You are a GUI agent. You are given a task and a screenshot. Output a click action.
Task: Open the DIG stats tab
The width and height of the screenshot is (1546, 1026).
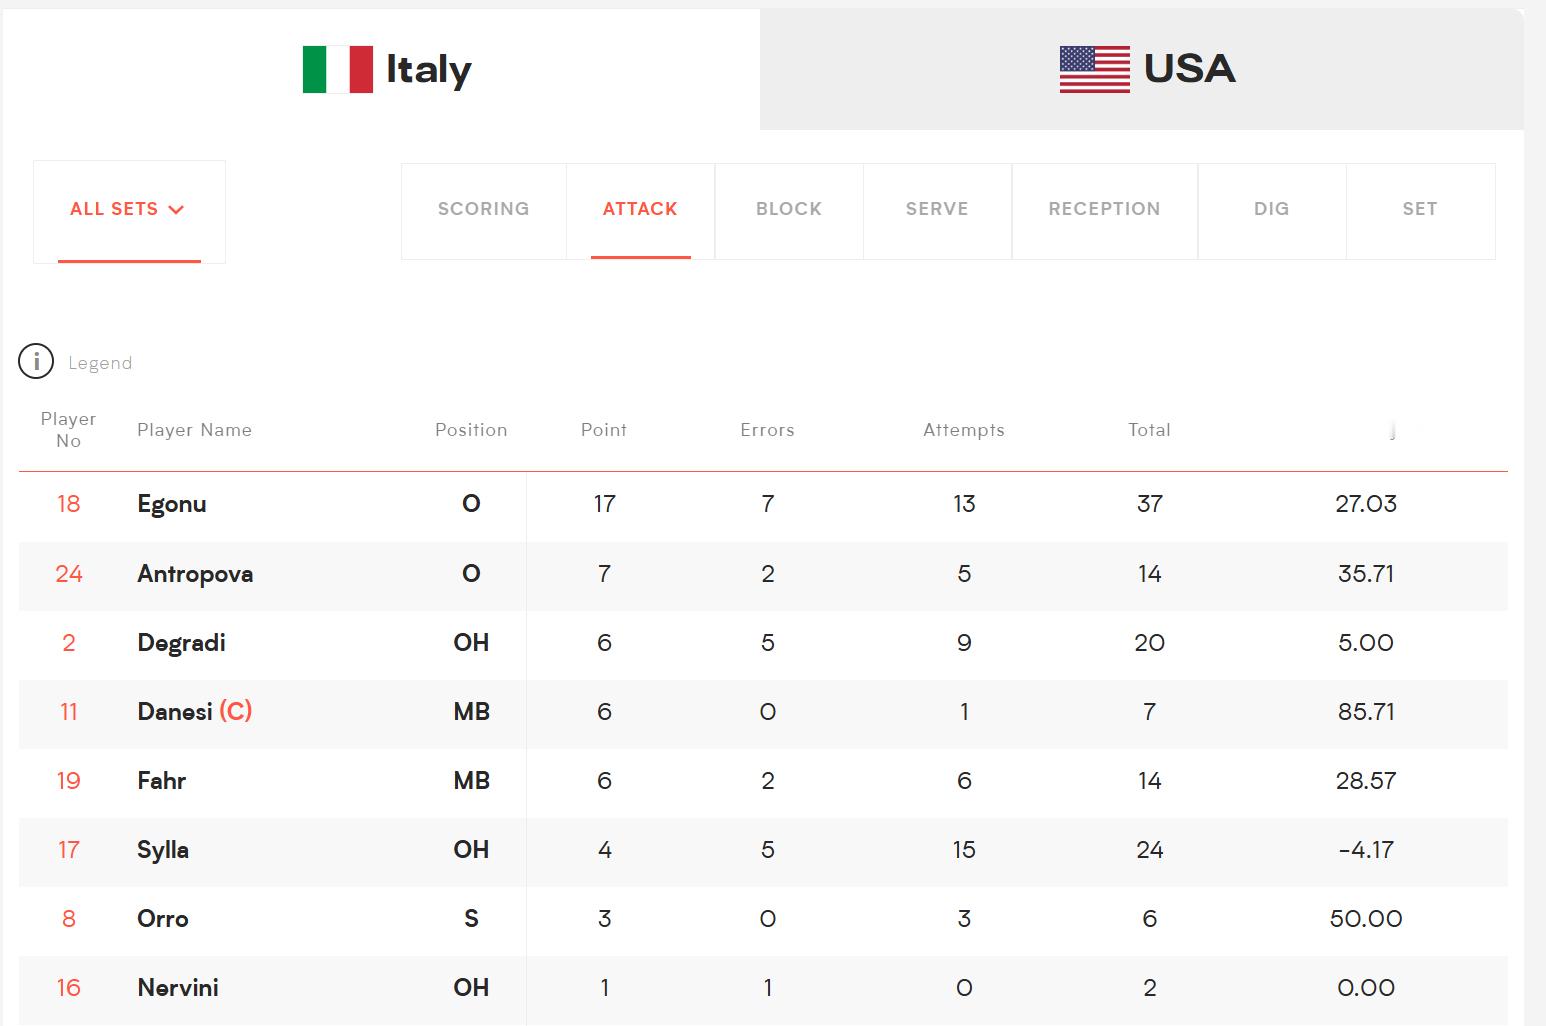coord(1272,210)
